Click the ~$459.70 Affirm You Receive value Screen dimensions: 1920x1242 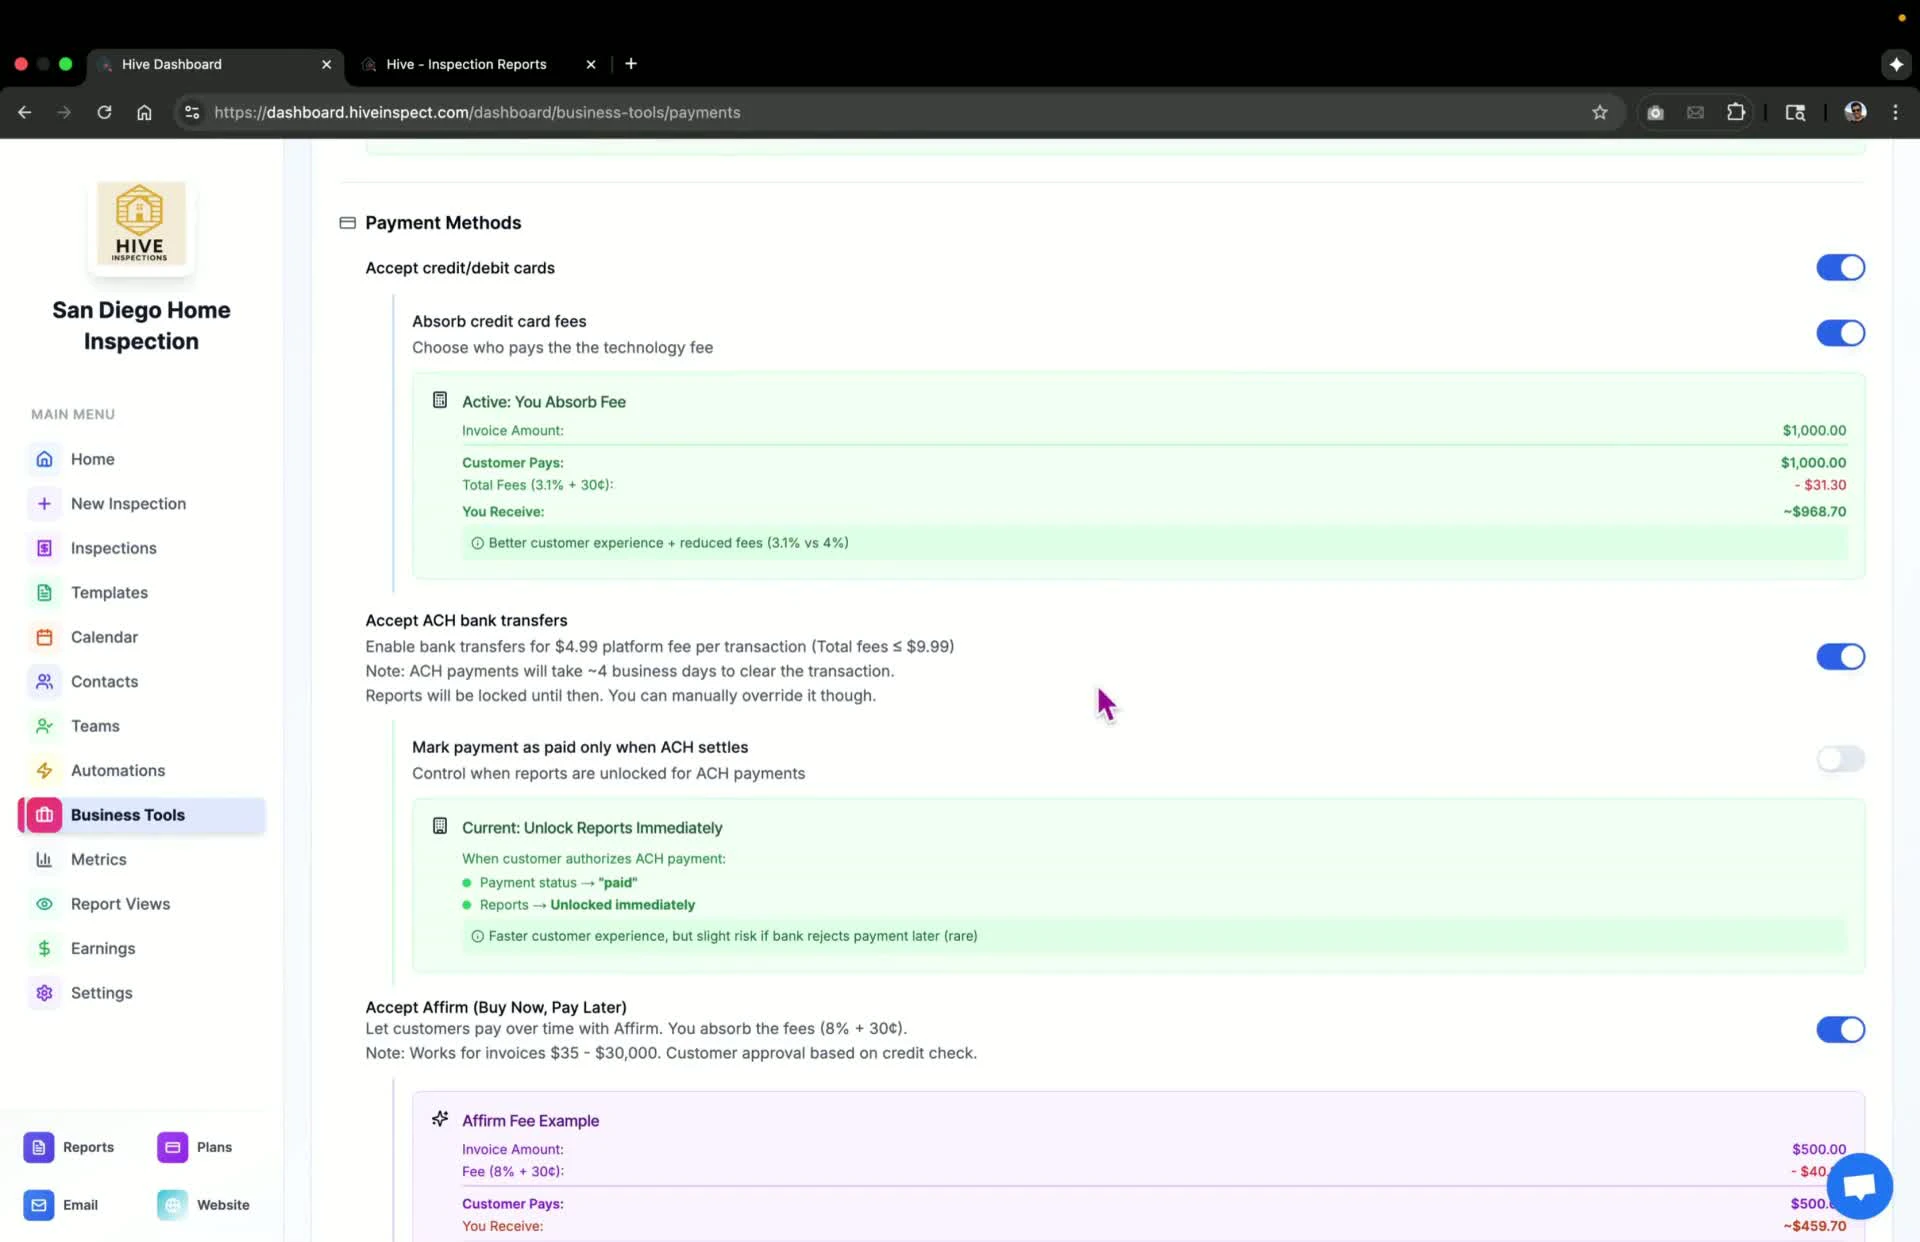[x=1814, y=1226]
